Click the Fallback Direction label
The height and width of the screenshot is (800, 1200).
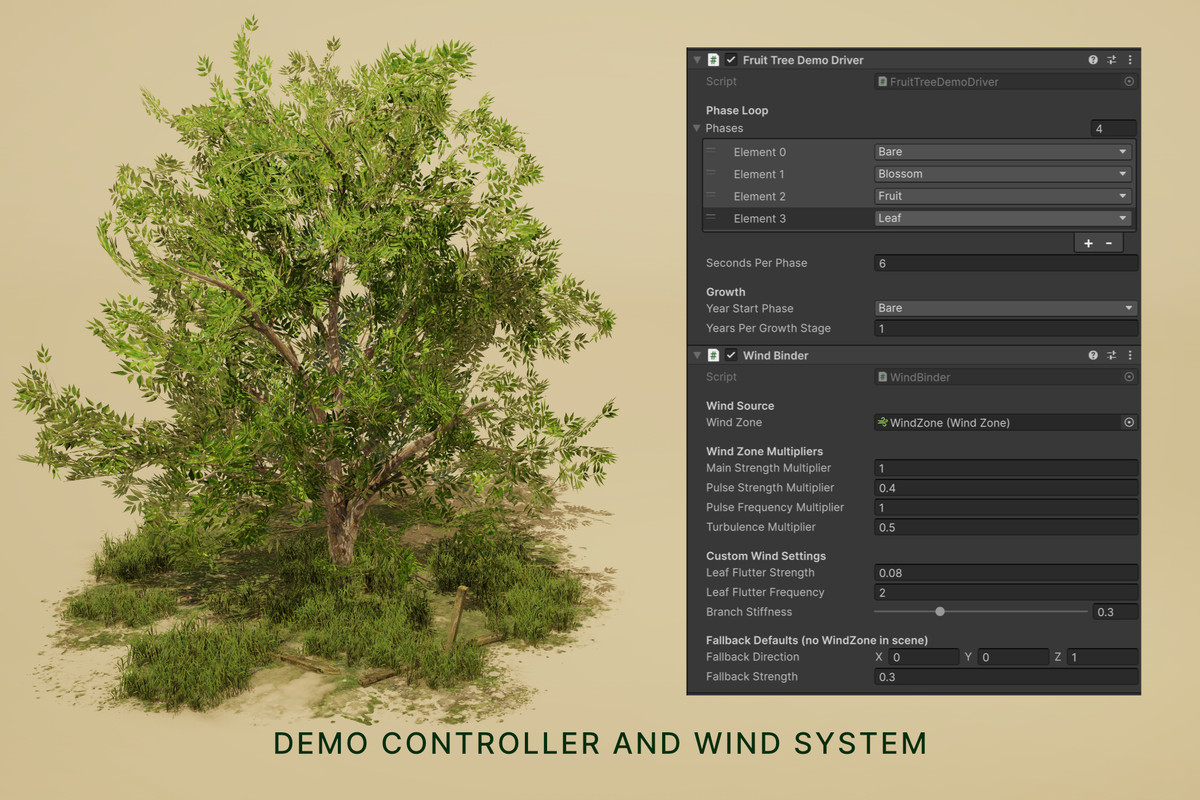click(753, 657)
